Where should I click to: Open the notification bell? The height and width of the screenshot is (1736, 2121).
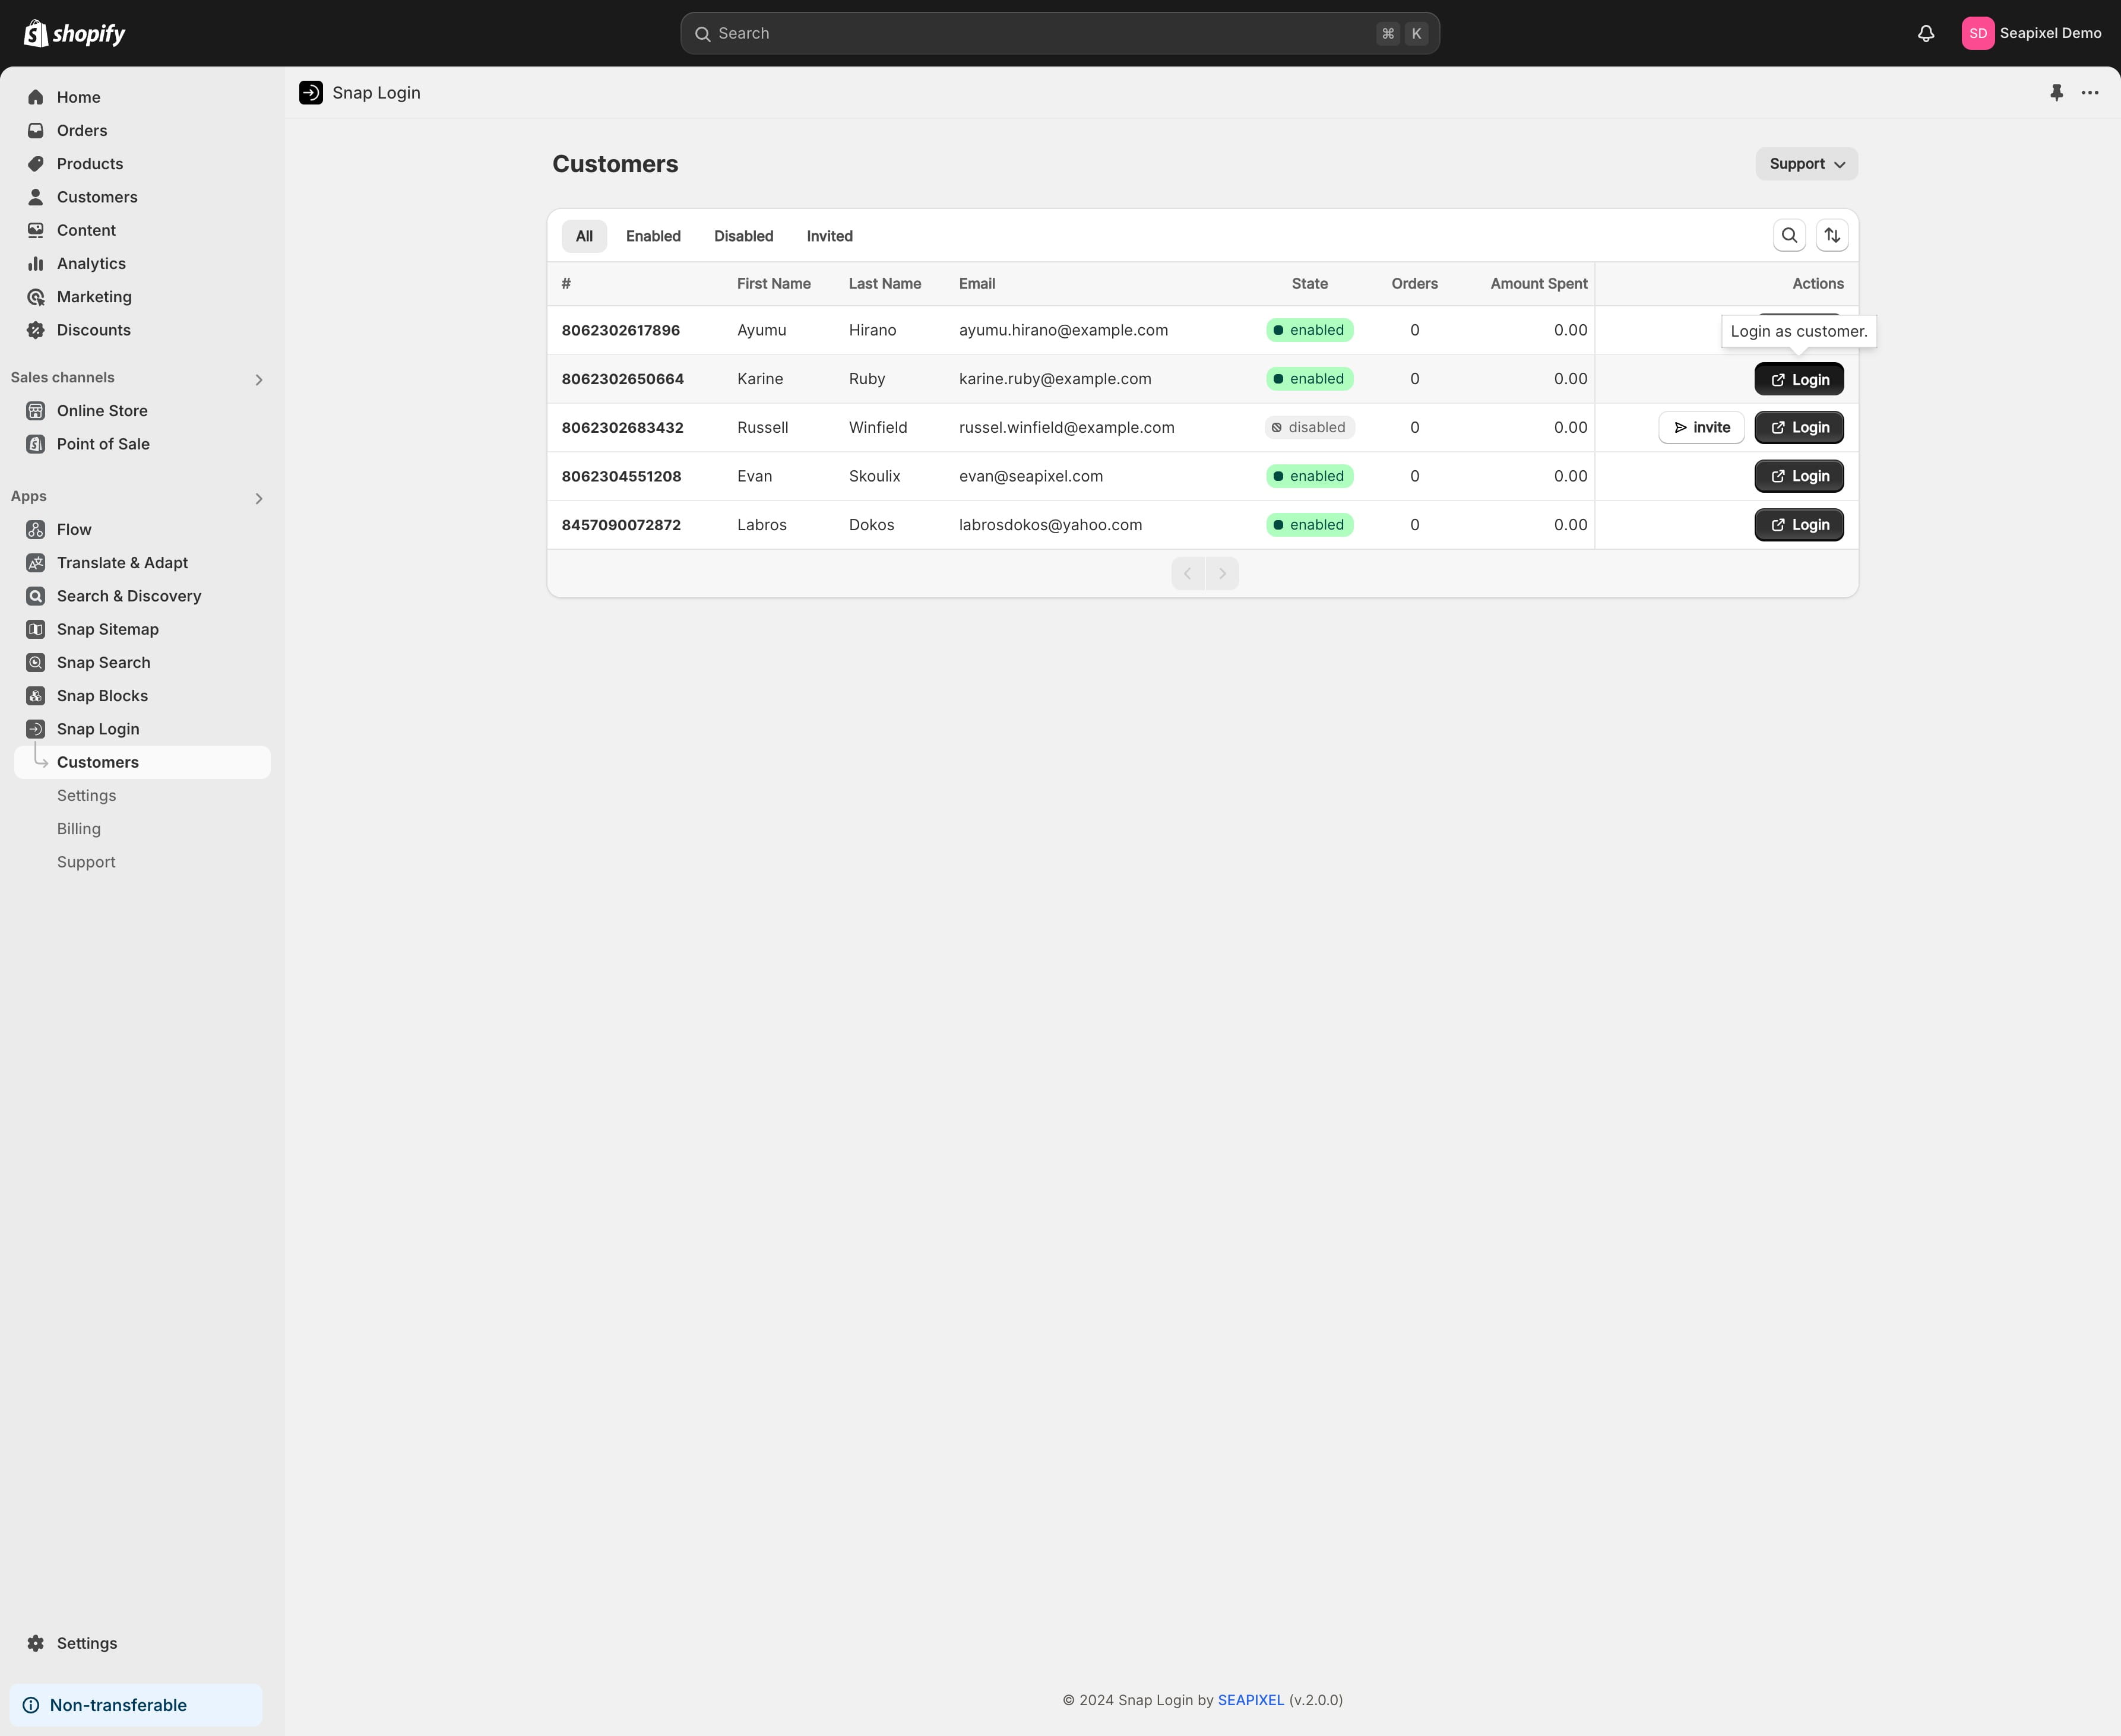(1925, 33)
